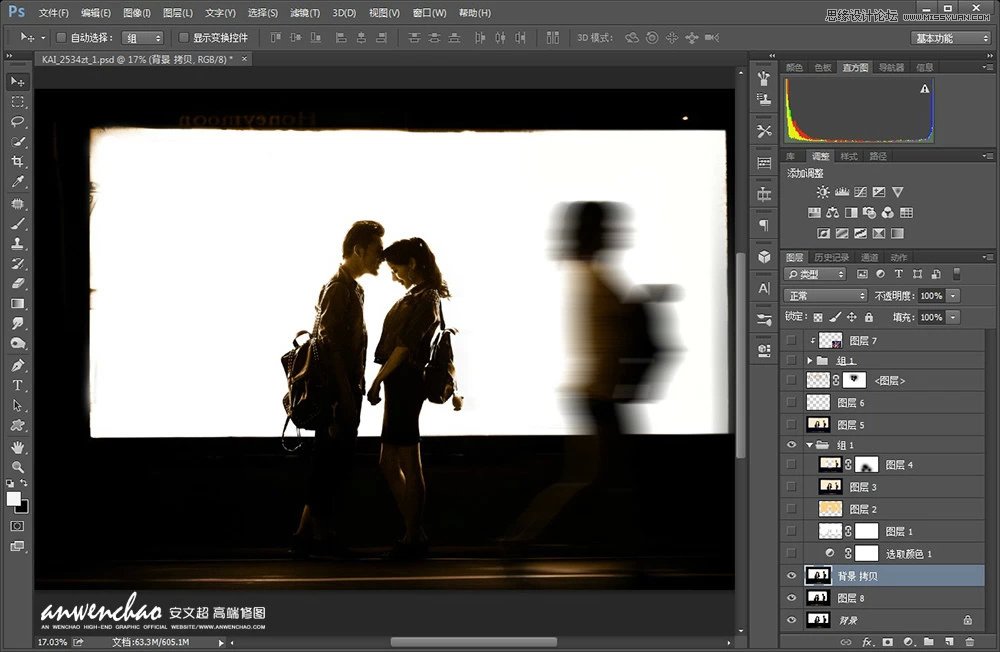Select the 图层 3 layer thumbnail
Image resolution: width=1000 pixels, height=652 pixels.
click(830, 487)
